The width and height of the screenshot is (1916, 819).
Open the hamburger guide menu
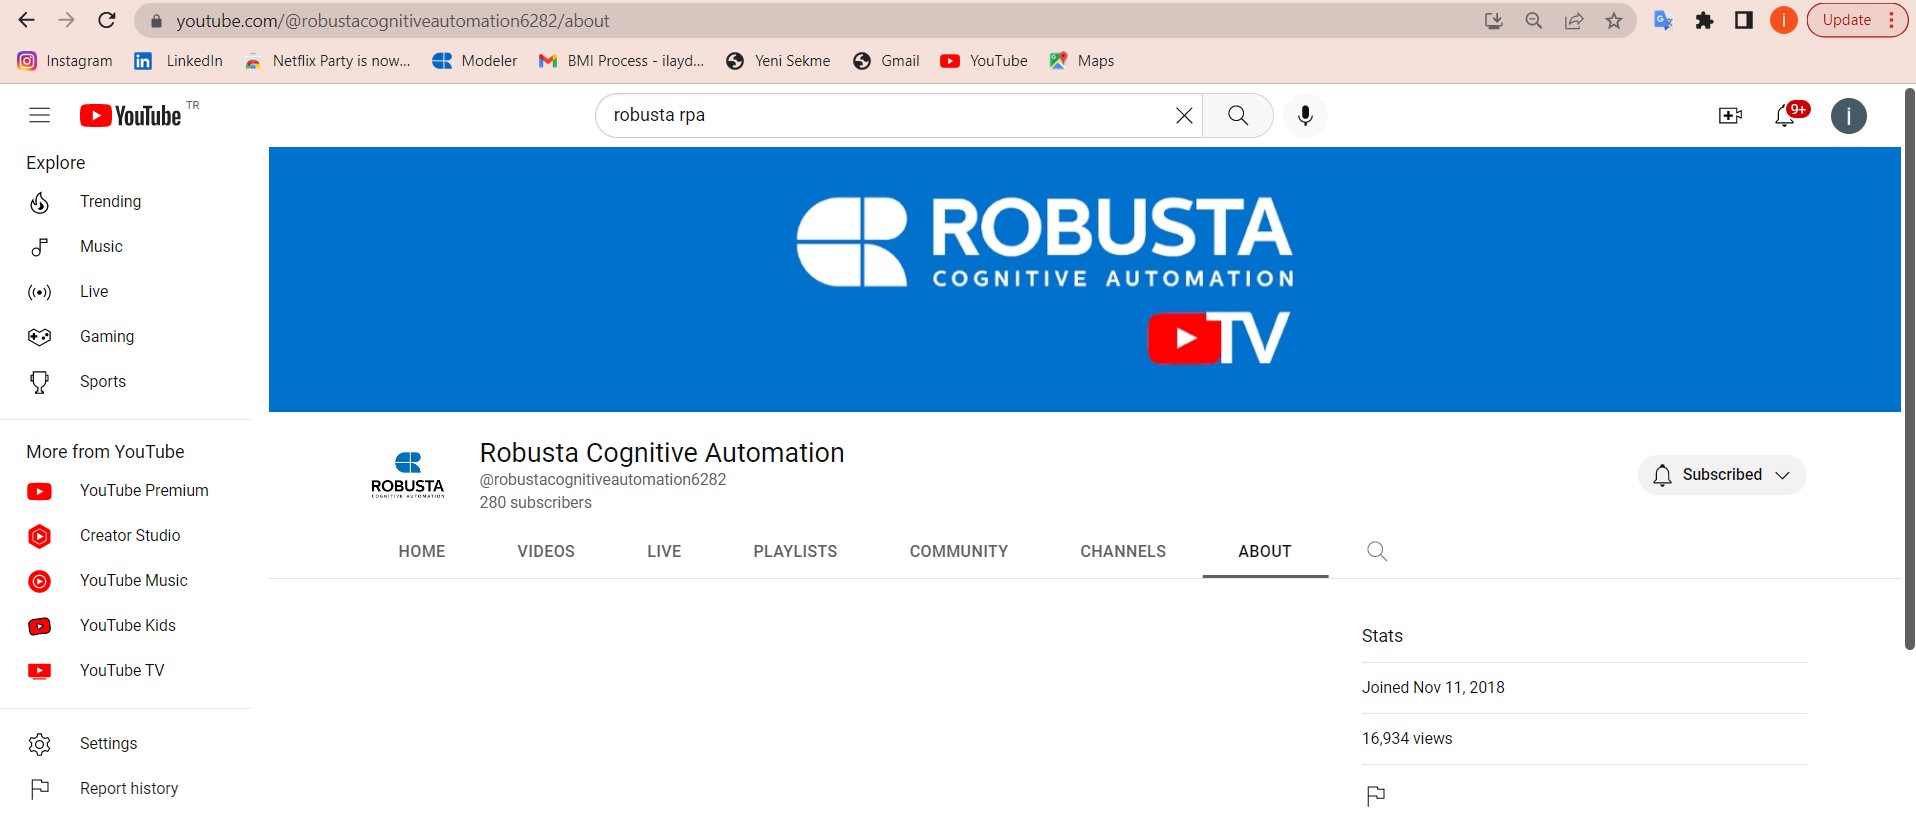pos(39,115)
